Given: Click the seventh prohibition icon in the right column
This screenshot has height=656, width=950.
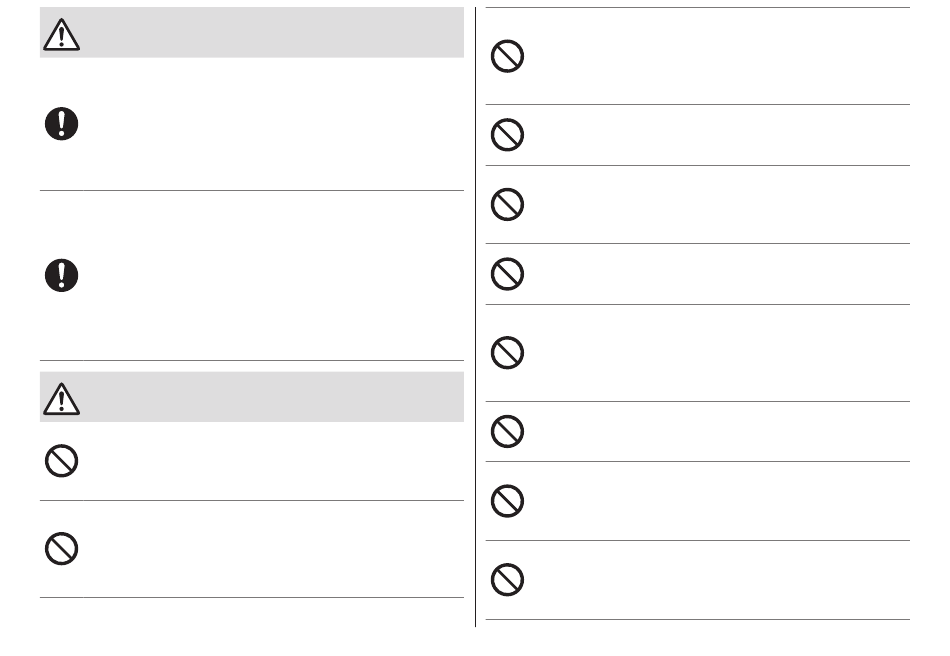Looking at the screenshot, I should click(x=507, y=501).
